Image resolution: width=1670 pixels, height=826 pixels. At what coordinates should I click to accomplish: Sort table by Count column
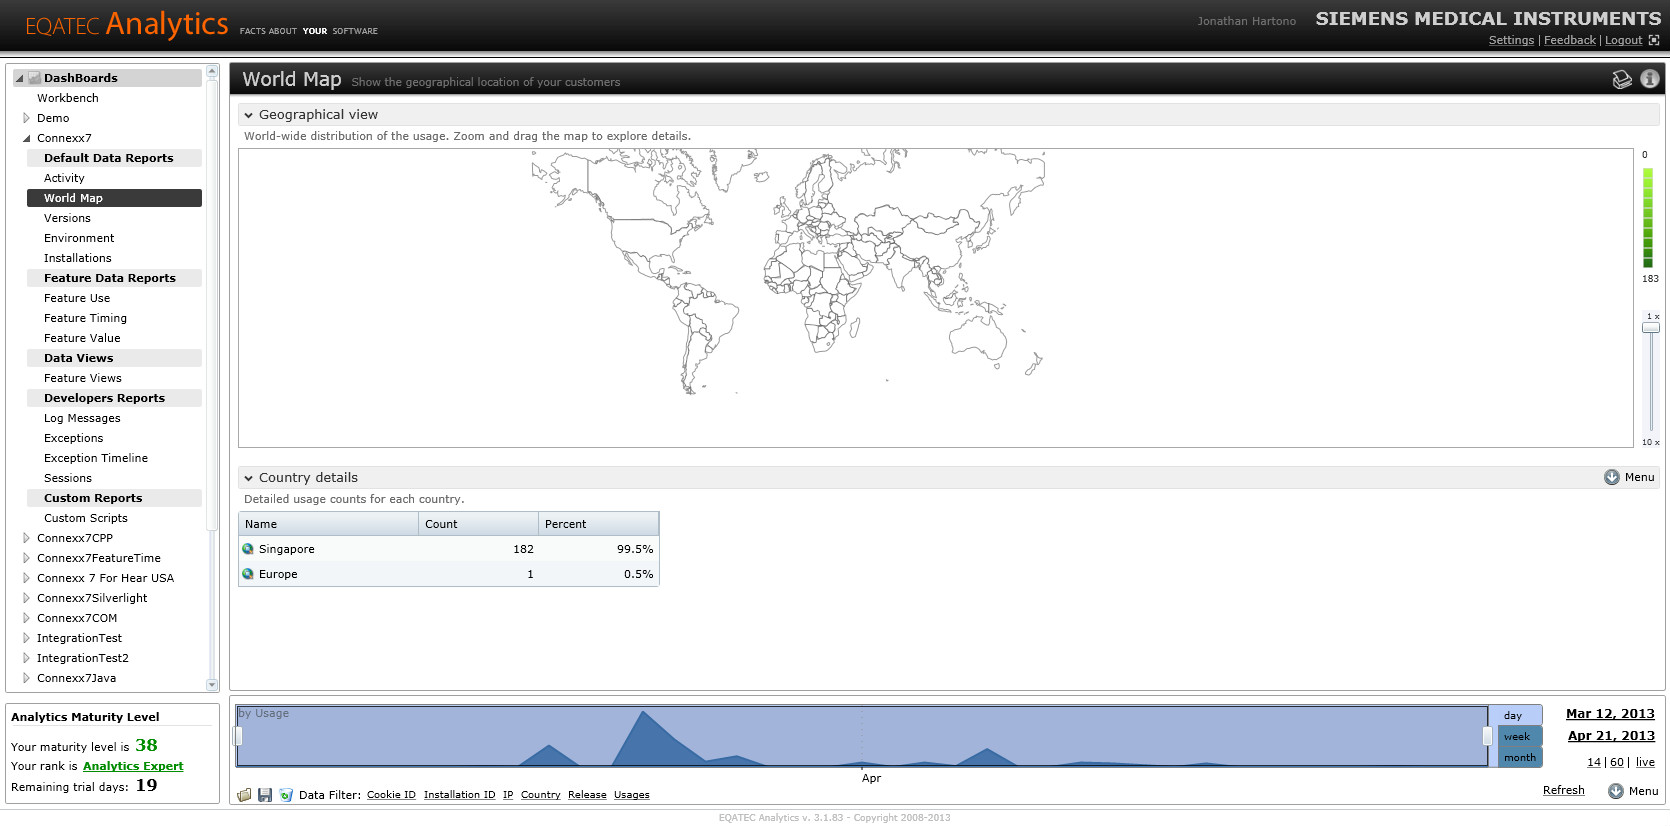point(478,524)
